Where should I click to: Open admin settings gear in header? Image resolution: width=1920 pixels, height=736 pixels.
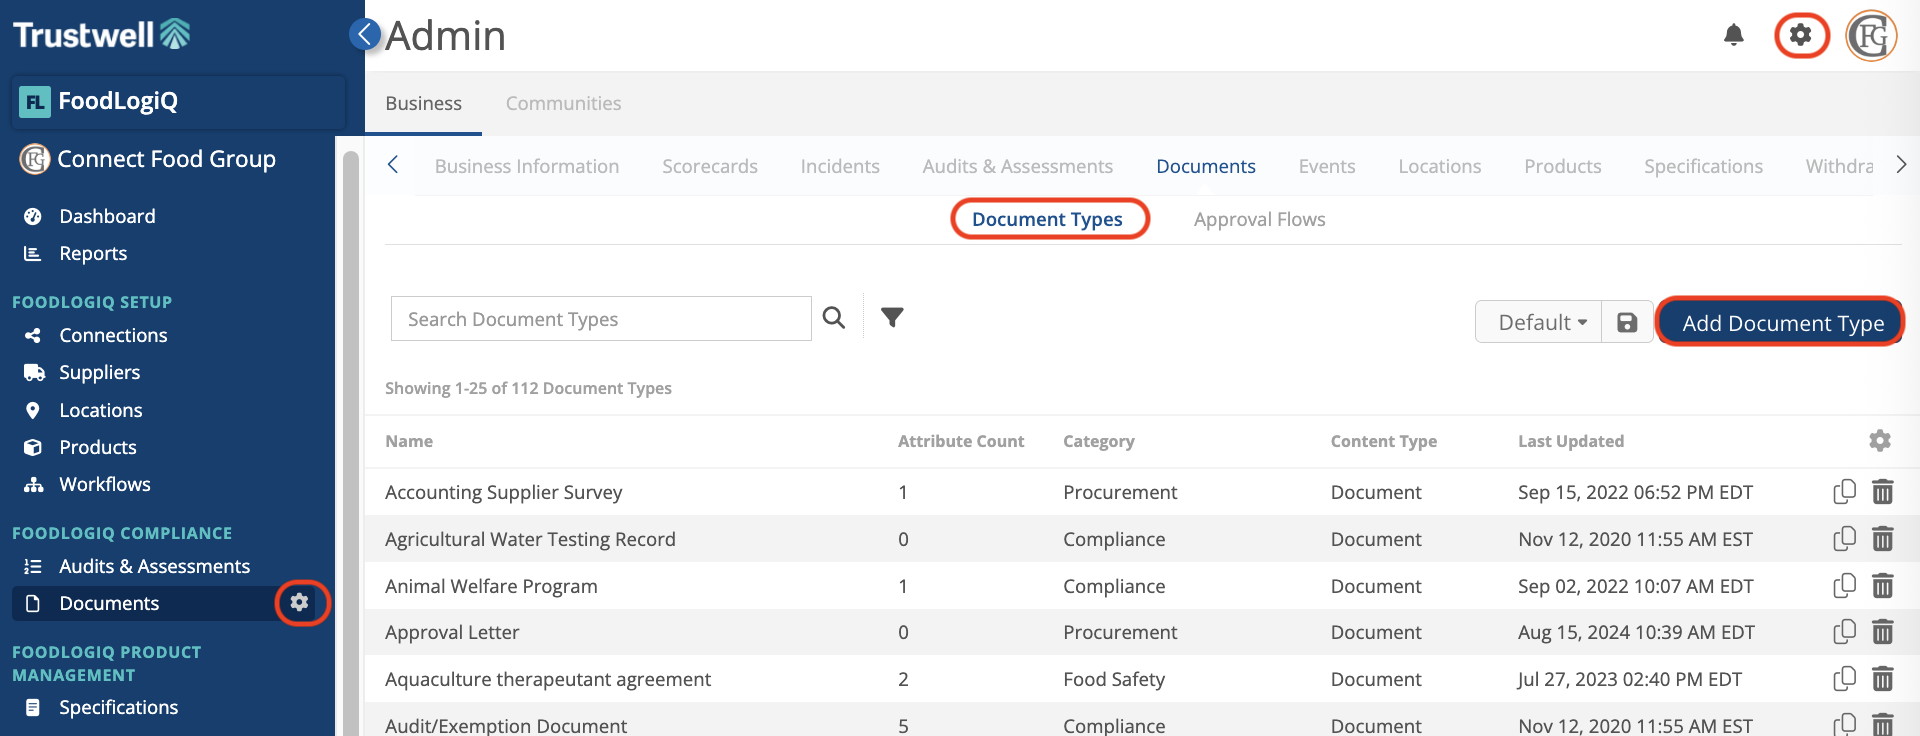coord(1801,36)
